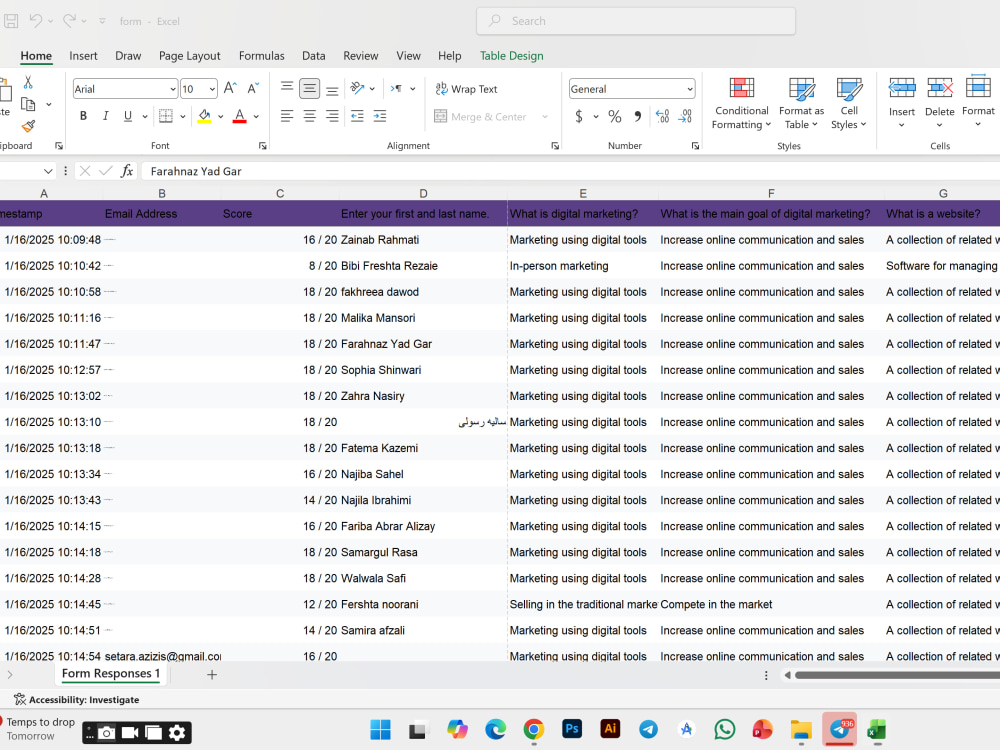Open Conditional Formatting menu
1000x750 pixels.
click(x=742, y=103)
